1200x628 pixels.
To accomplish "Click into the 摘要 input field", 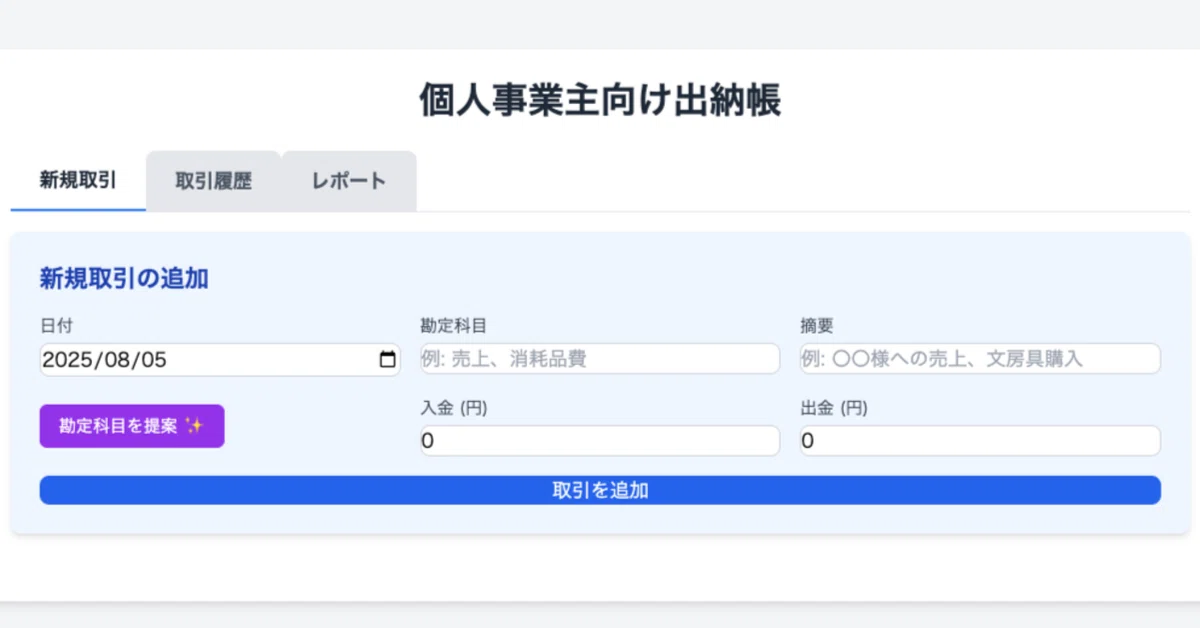I will 980,359.
